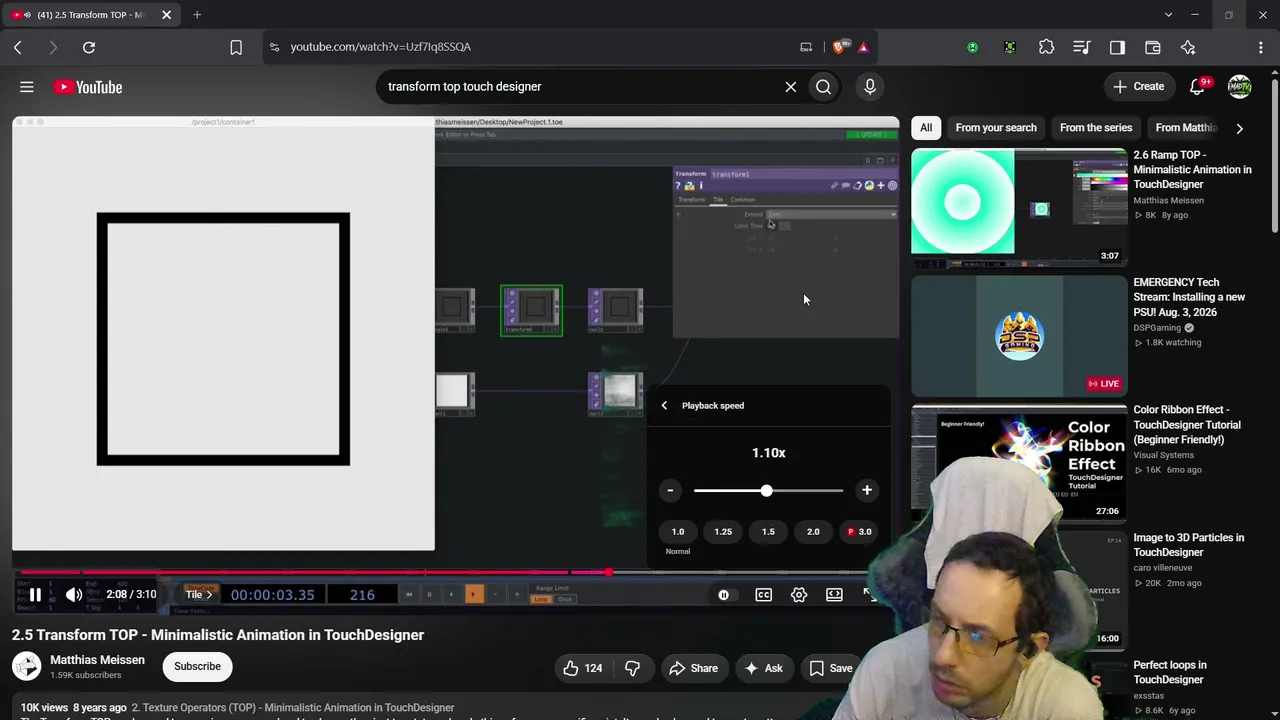Viewport: 1280px width, 720px height.
Task: Like the video with 124 likes
Action: pyautogui.click(x=582, y=668)
